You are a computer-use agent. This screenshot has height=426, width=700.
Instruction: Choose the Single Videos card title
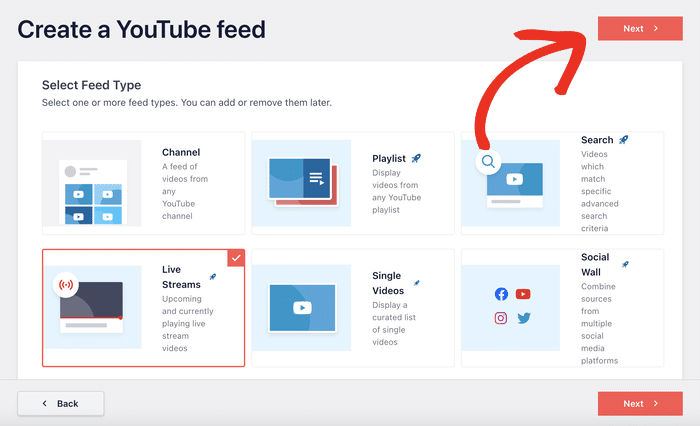(387, 282)
